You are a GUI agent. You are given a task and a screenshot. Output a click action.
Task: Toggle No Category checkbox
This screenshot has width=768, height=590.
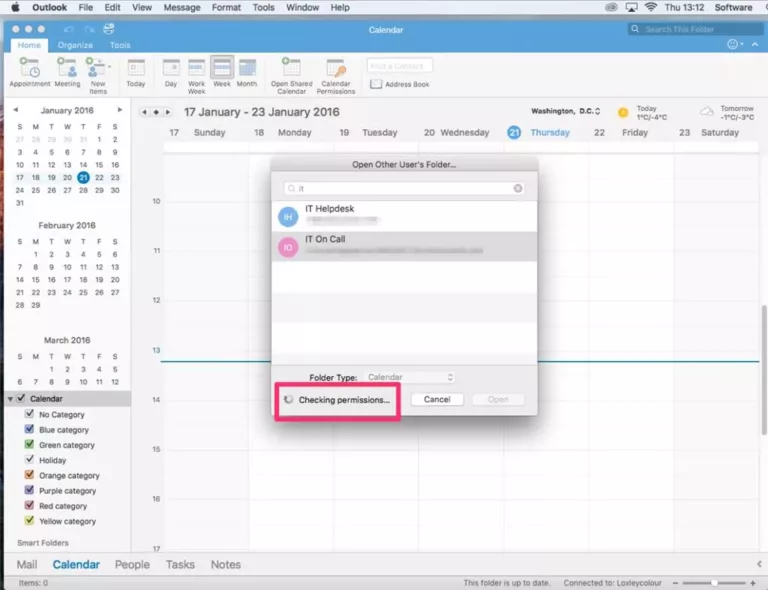pos(29,414)
